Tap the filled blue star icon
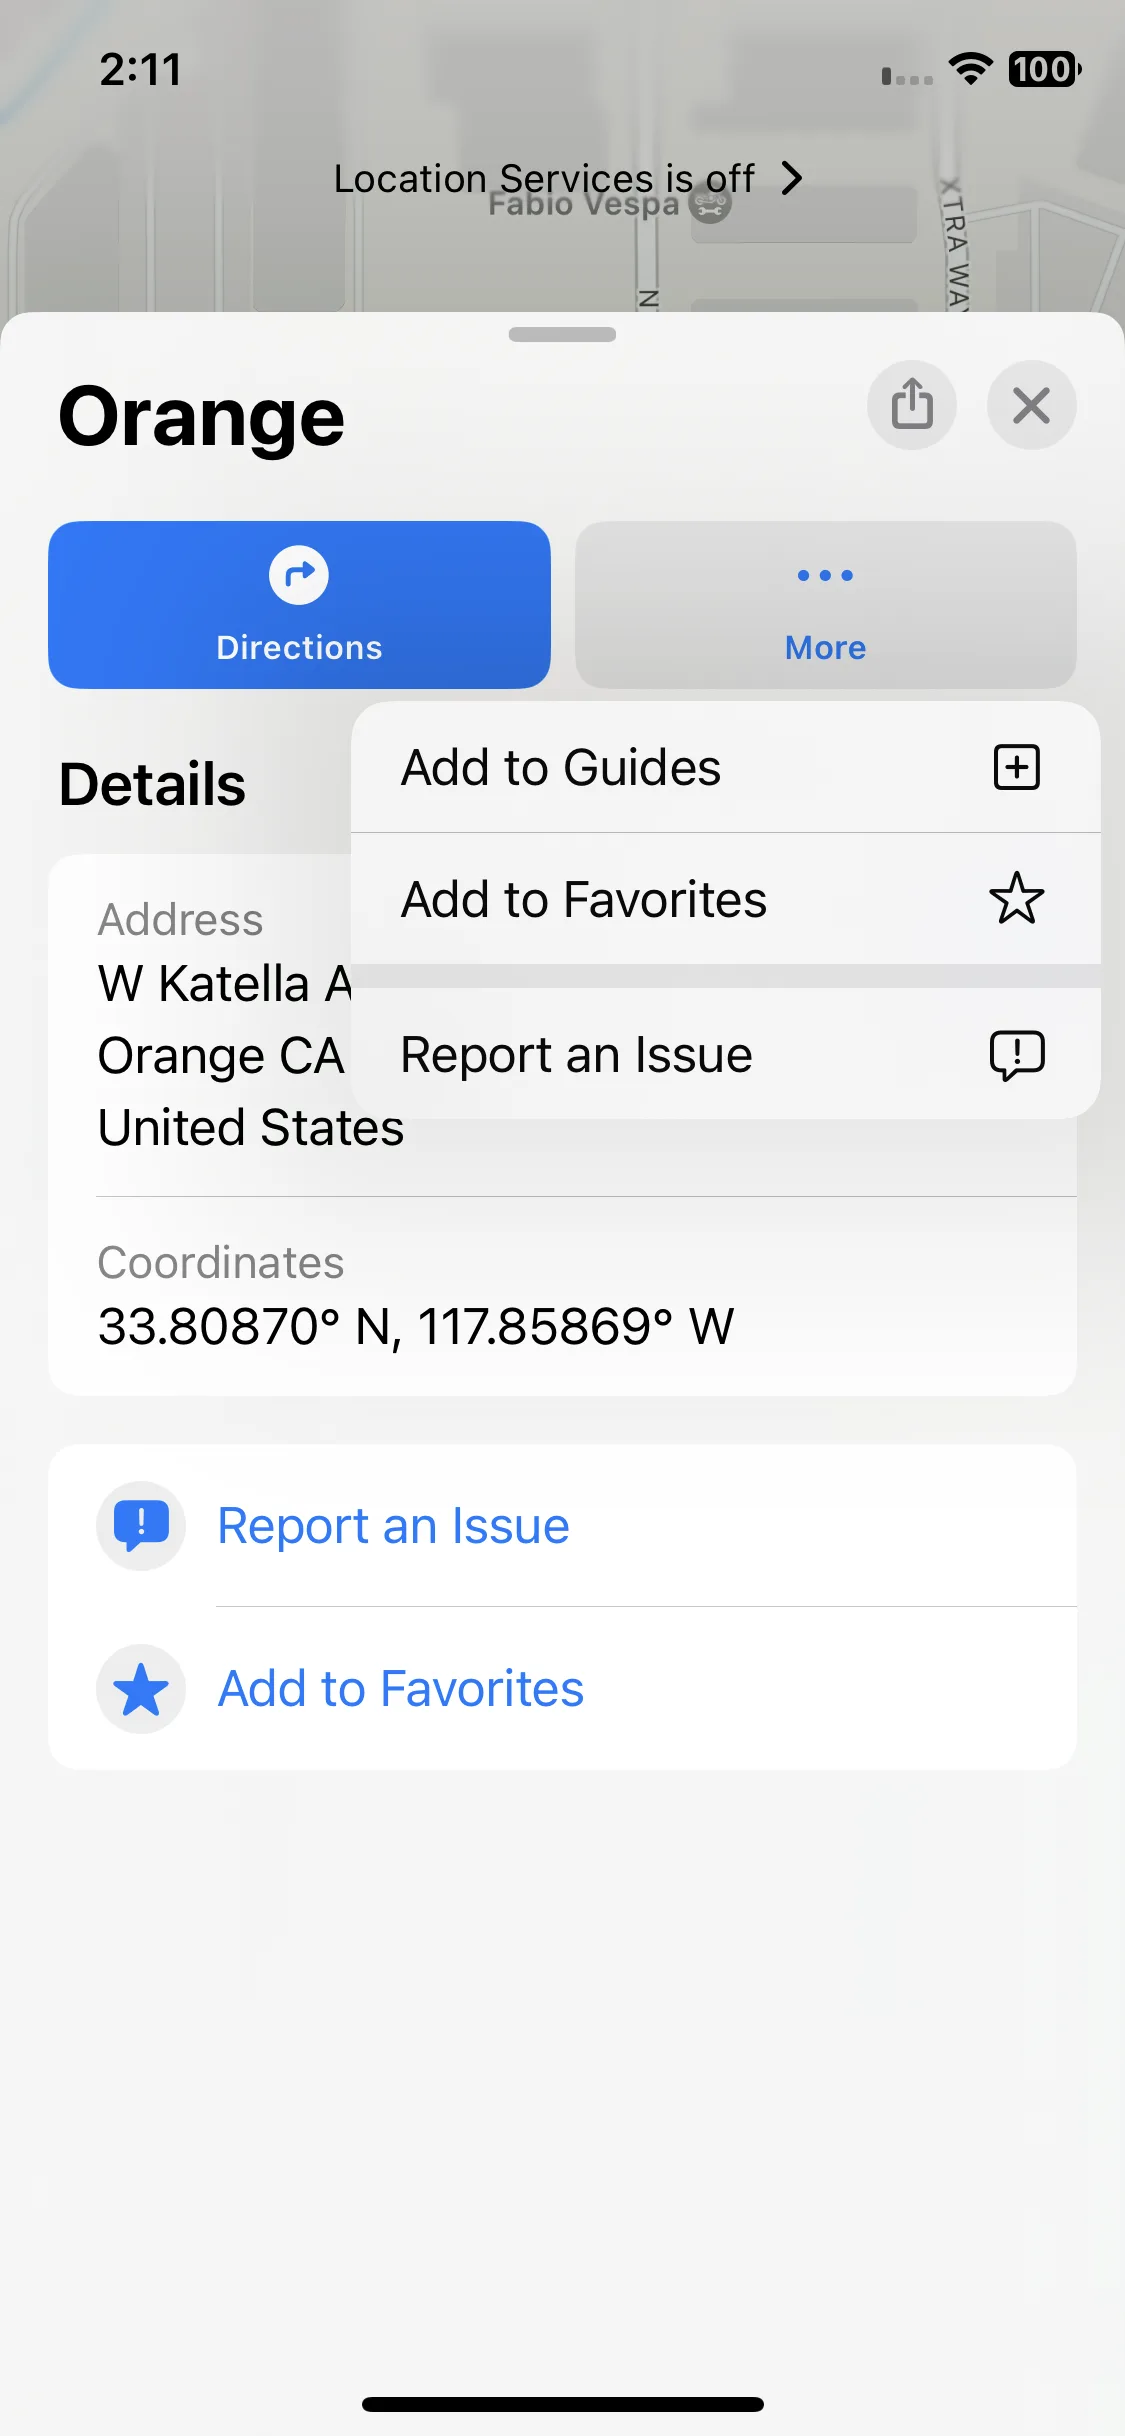Image resolution: width=1125 pixels, height=2436 pixels. point(141,1689)
